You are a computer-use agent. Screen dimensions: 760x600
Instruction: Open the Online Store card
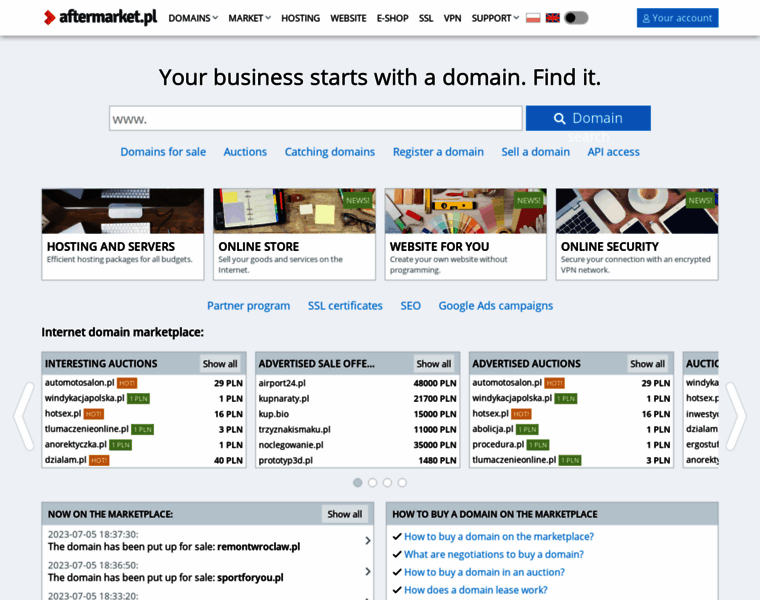click(294, 234)
